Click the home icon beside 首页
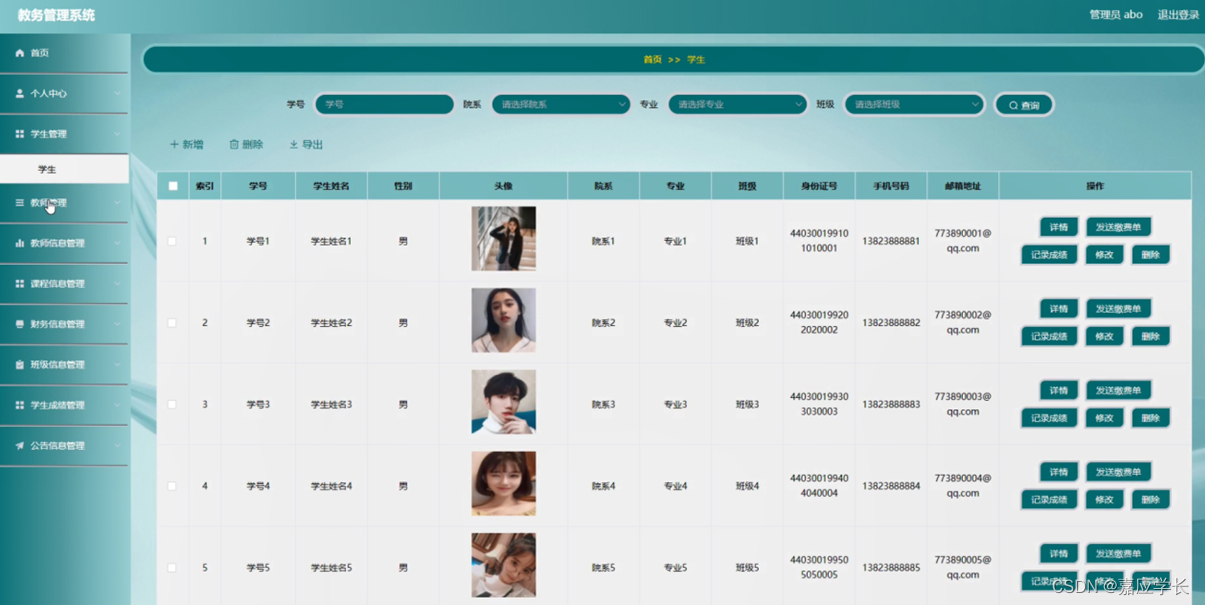The height and width of the screenshot is (605, 1205). 19,53
